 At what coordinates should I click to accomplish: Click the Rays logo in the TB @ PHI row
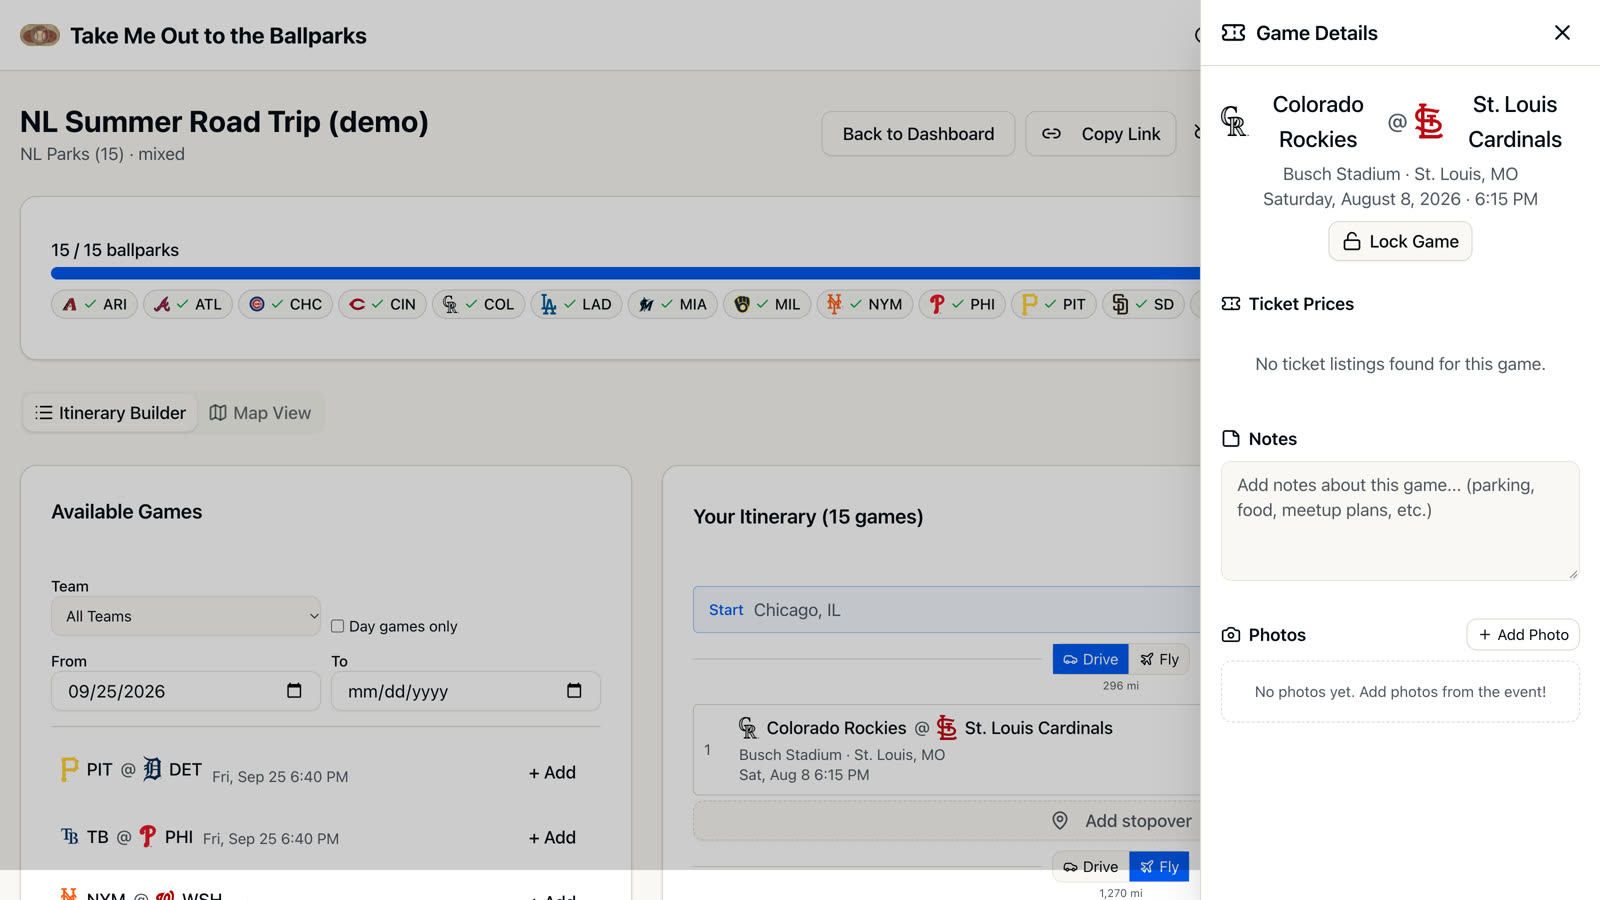70,836
